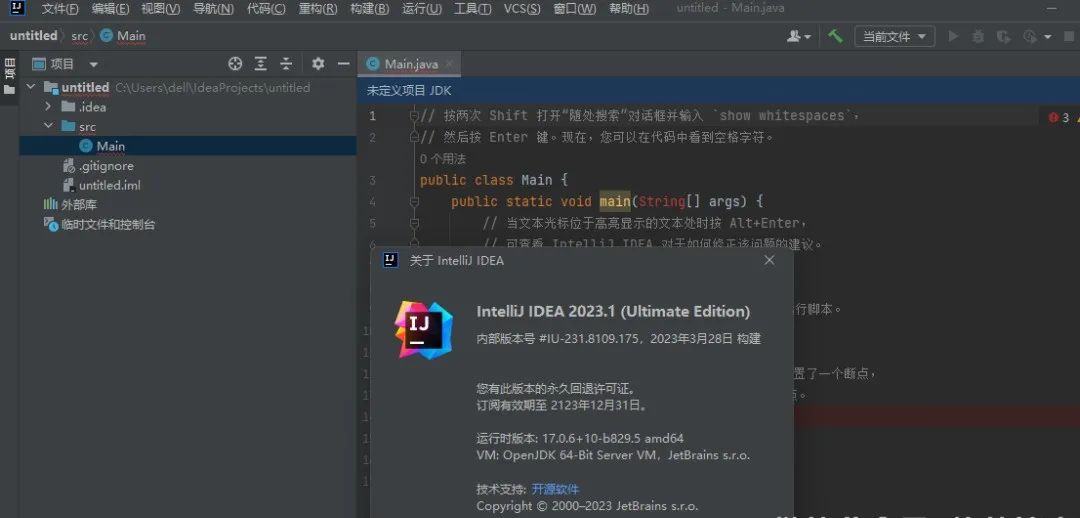
Task: Open the project panel gear settings
Action: (318, 64)
